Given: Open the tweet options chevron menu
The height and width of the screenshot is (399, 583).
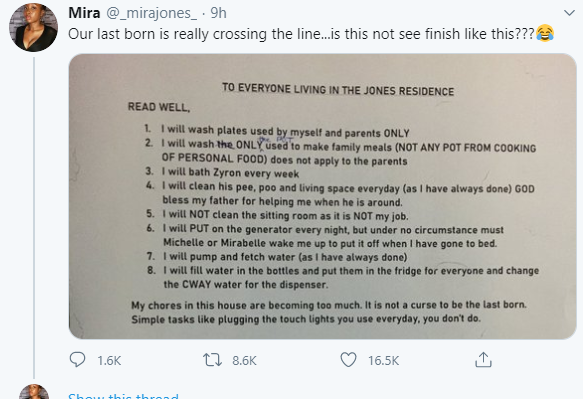Looking at the screenshot, I should tap(569, 13).
